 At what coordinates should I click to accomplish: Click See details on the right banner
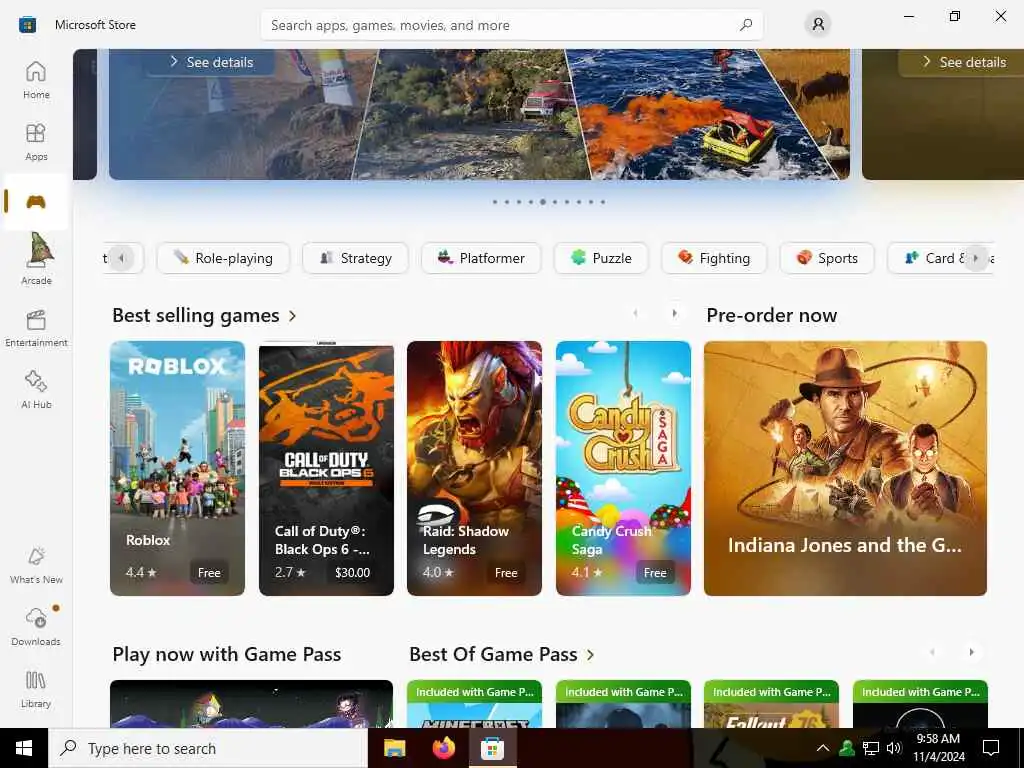[x=963, y=62]
